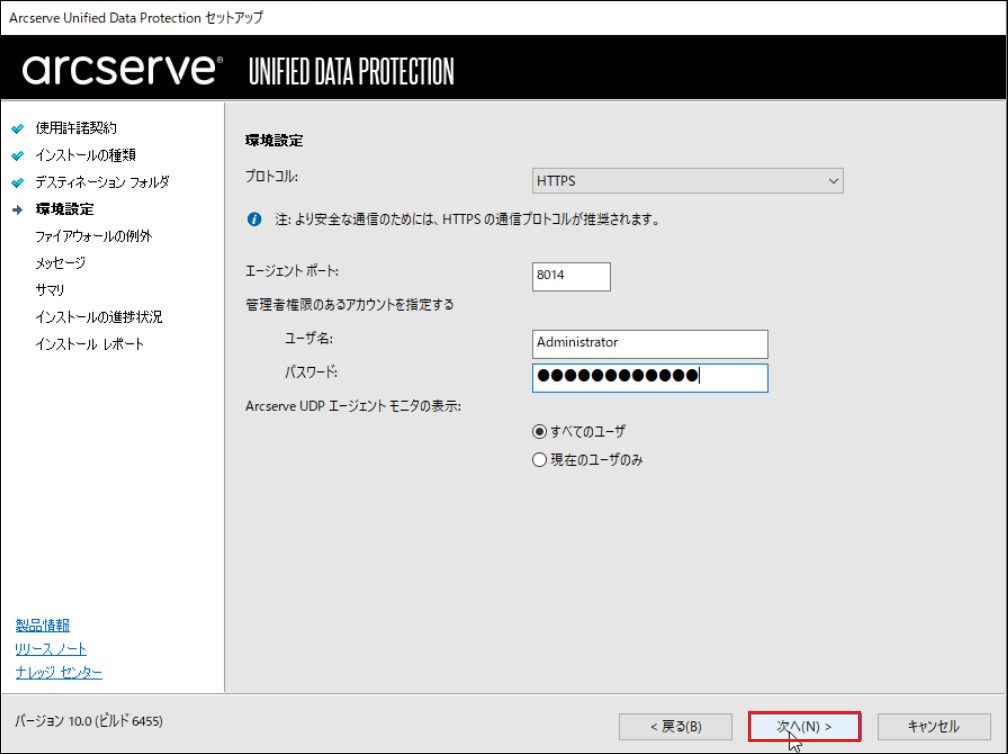The width and height of the screenshot is (1008, 754).
Task: Click the ユーザ名 field containing Administrator
Action: pos(650,344)
